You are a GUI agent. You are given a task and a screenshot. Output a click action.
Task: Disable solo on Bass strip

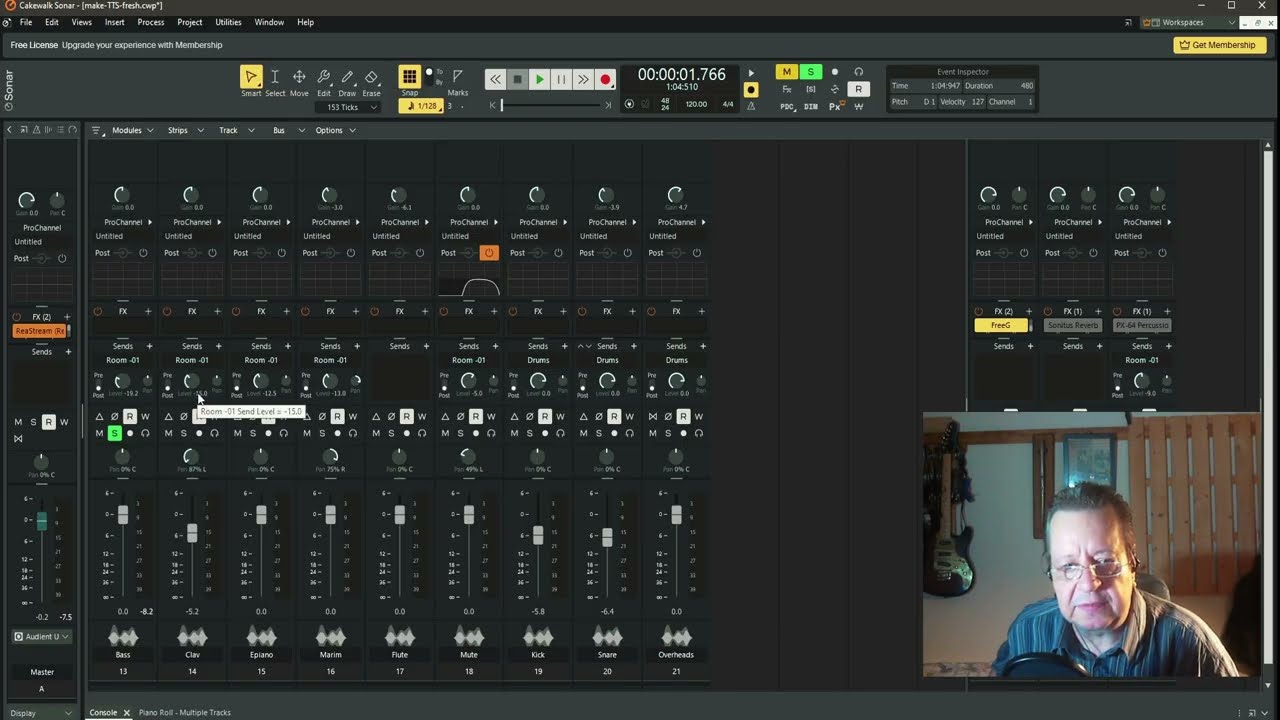(114, 433)
